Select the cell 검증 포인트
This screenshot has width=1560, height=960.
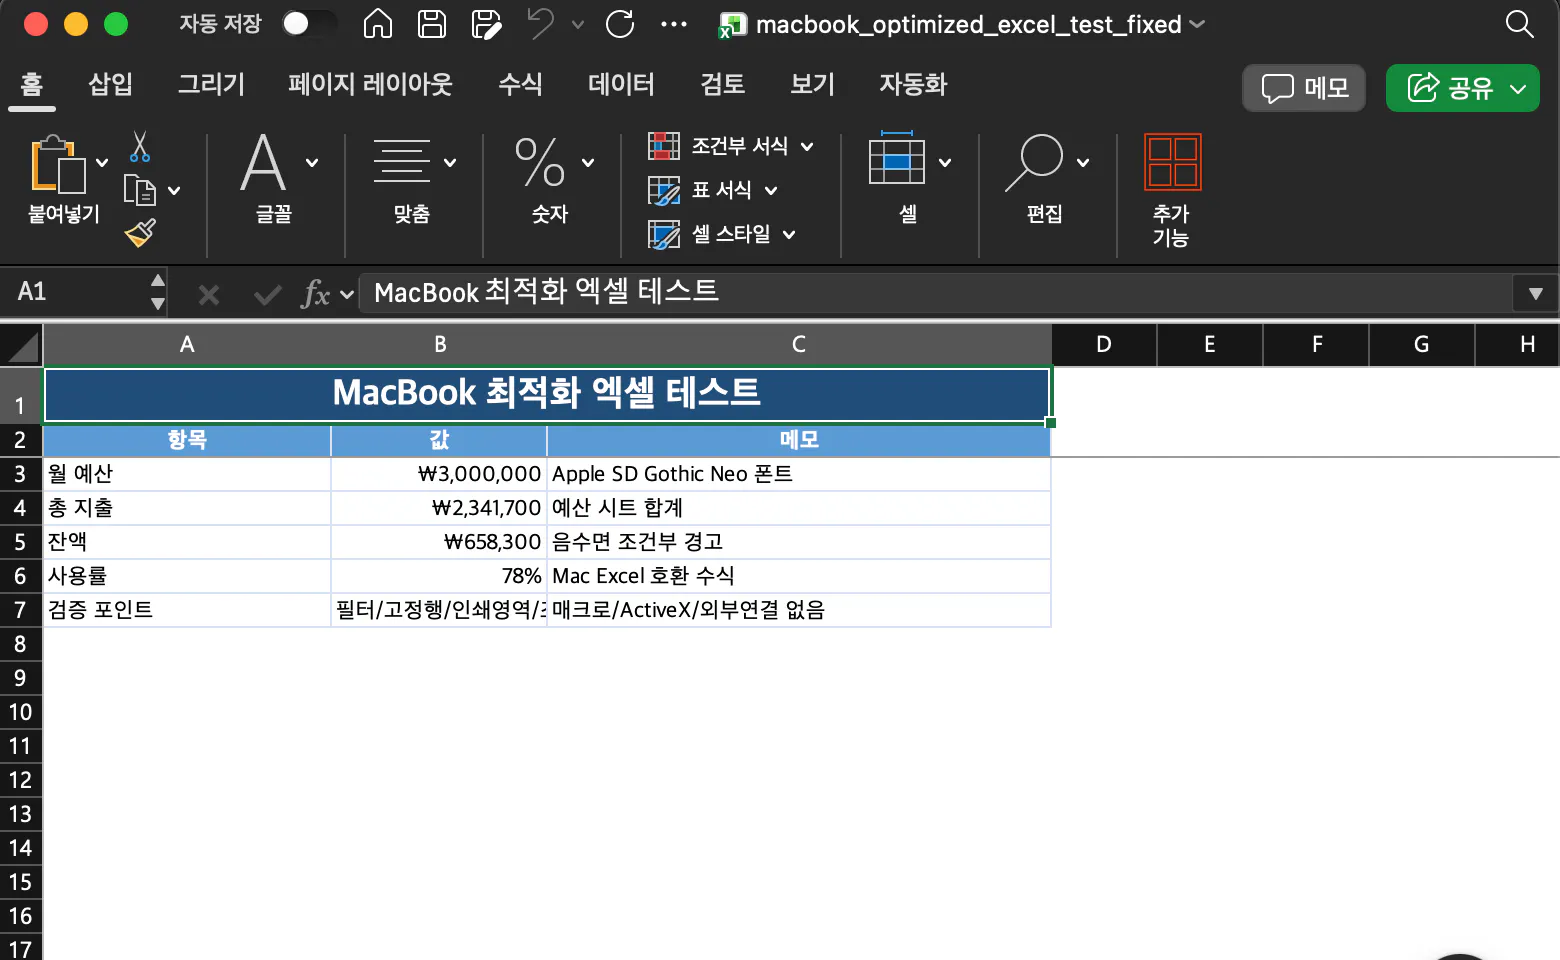pos(187,610)
